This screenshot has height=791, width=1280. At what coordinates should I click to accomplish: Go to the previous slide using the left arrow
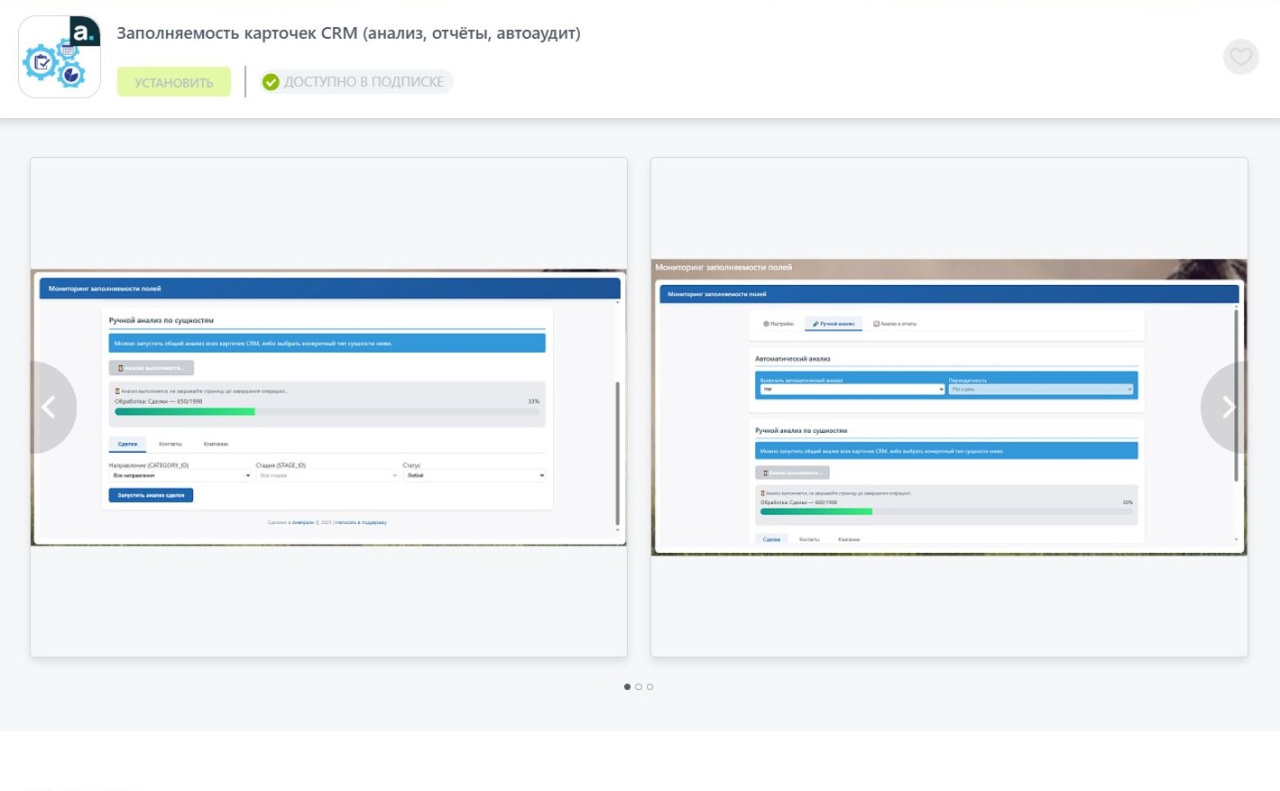tap(47, 407)
